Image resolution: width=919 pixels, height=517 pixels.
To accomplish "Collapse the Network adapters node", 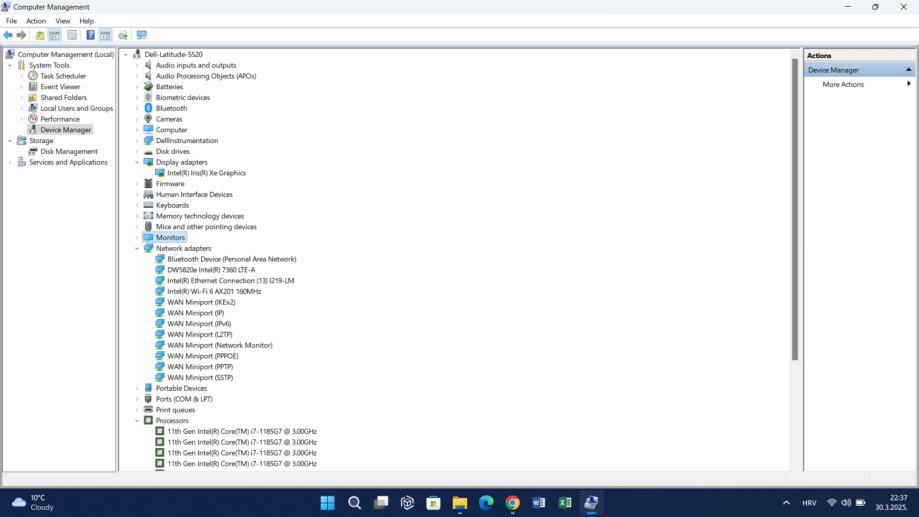I will (x=137, y=249).
